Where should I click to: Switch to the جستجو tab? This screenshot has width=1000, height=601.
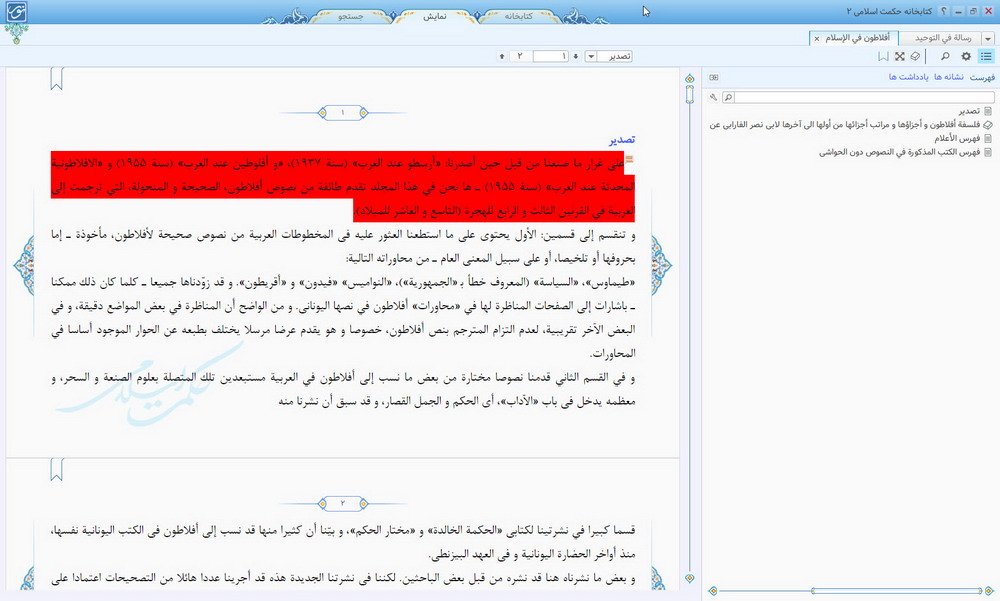click(x=351, y=16)
